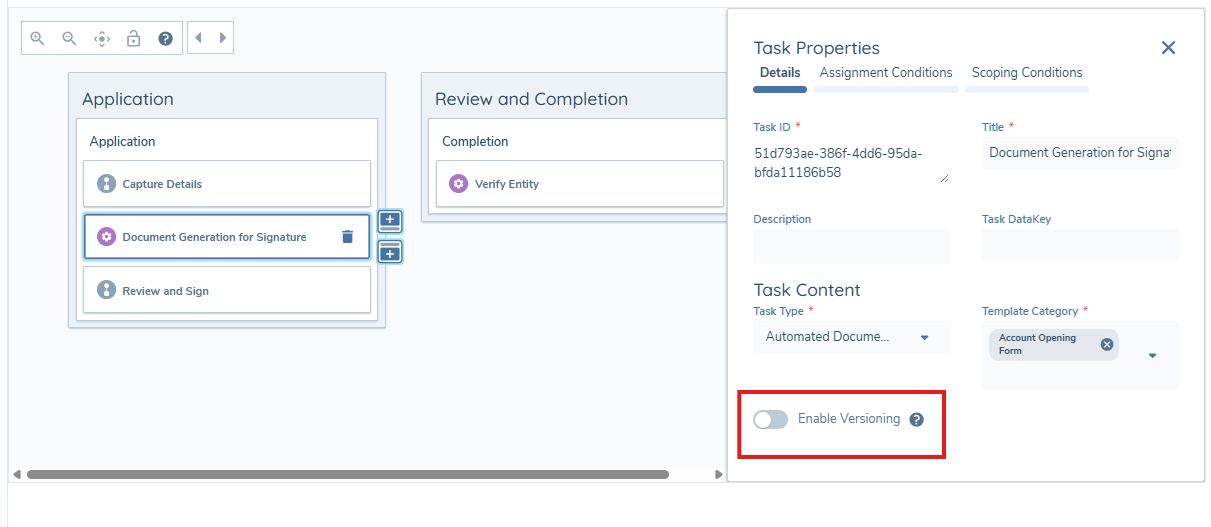Expand the Template Category dropdown arrow
The width and height of the screenshot is (1211, 527).
point(1152,356)
